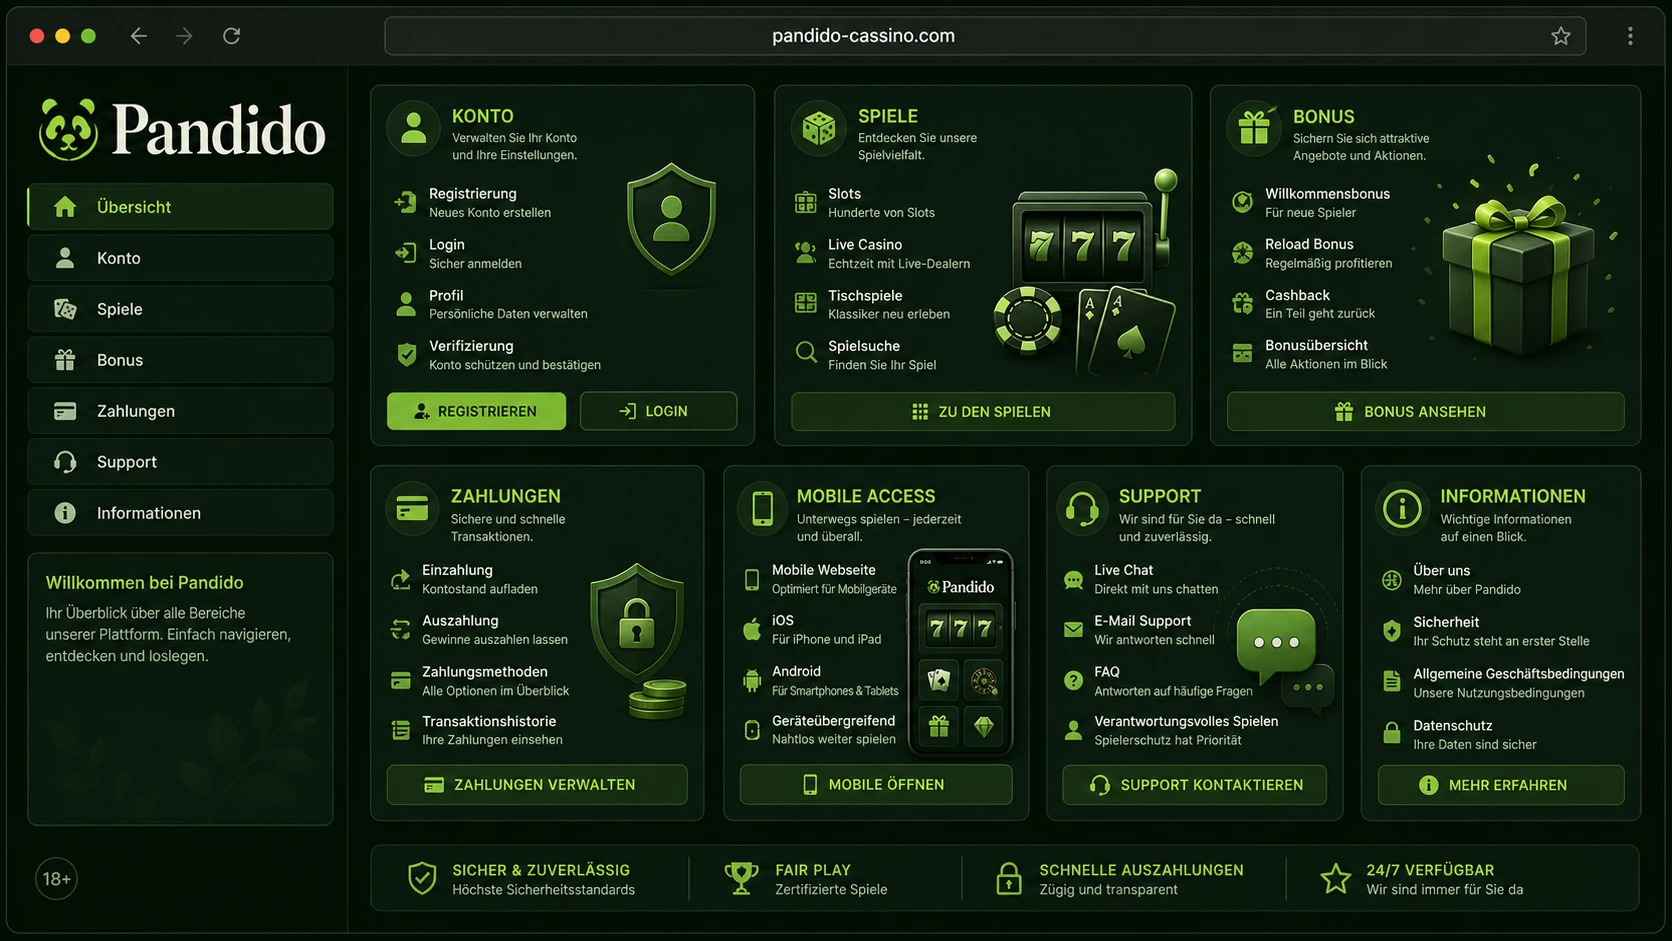Click the Spiele dice header icon
The image size is (1672, 941).
pos(819,128)
